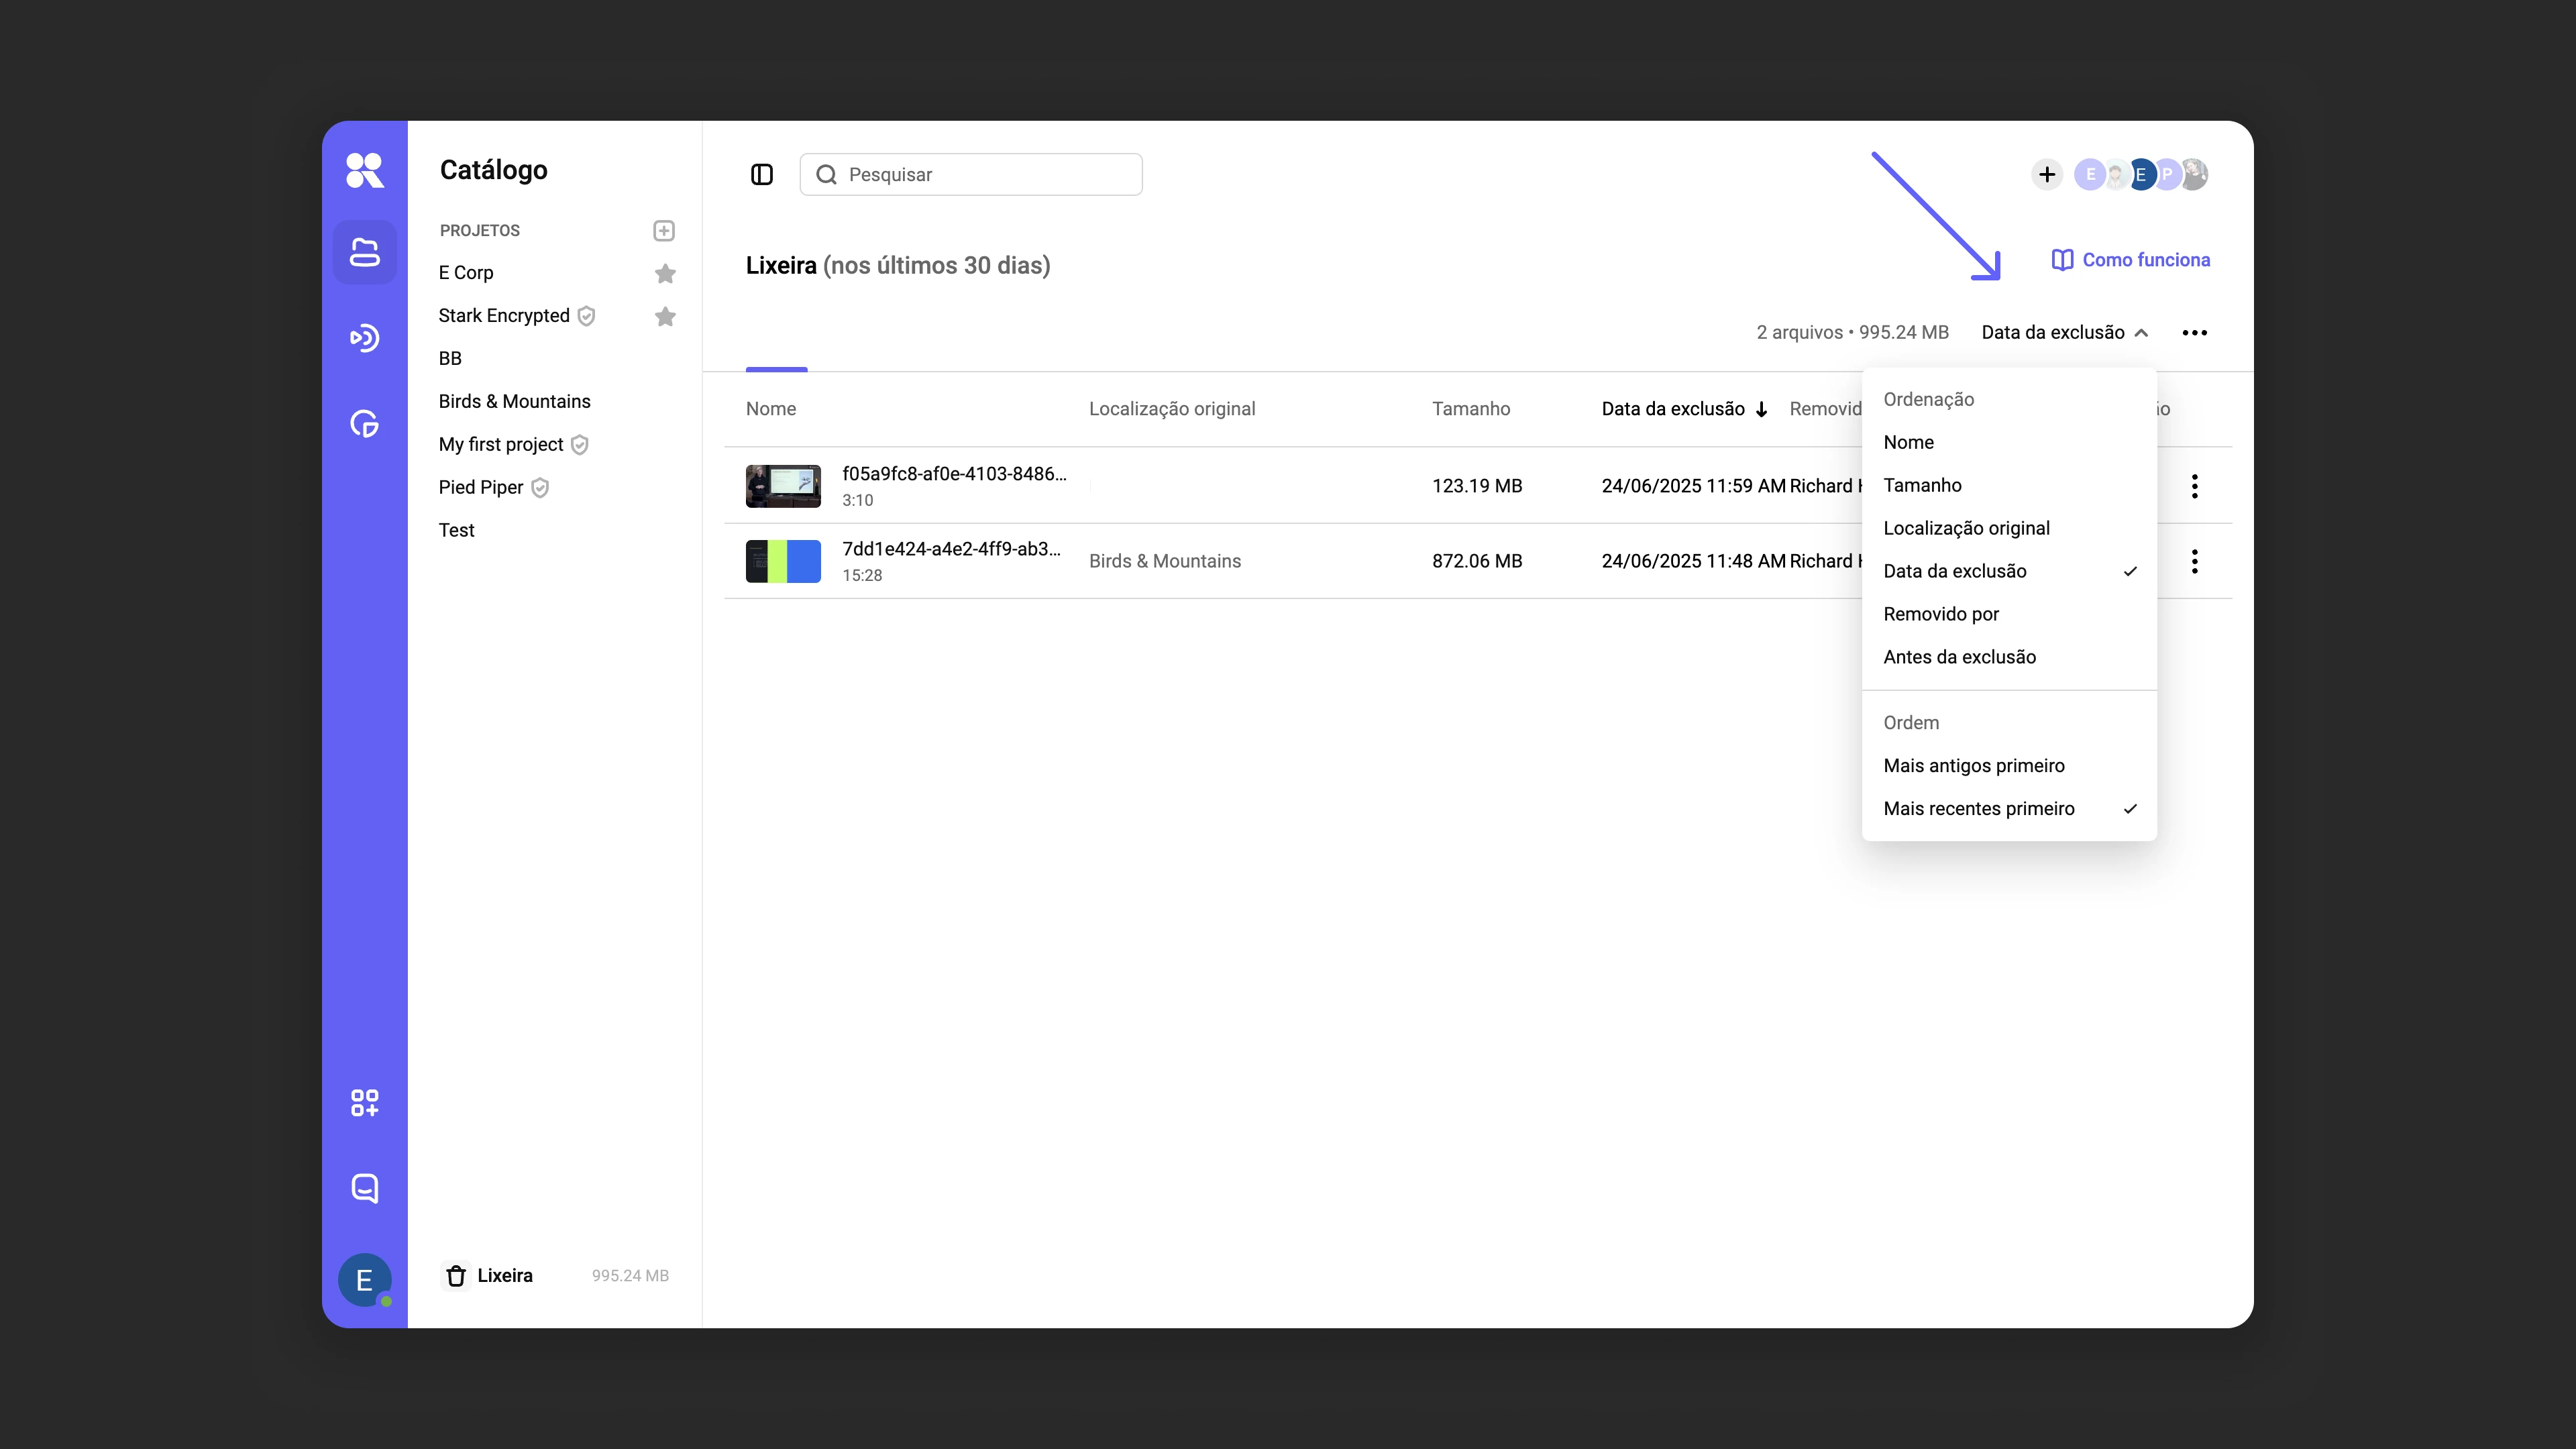Open row menu for f05a9fc8 file
The image size is (2576, 1449).
[2195, 486]
